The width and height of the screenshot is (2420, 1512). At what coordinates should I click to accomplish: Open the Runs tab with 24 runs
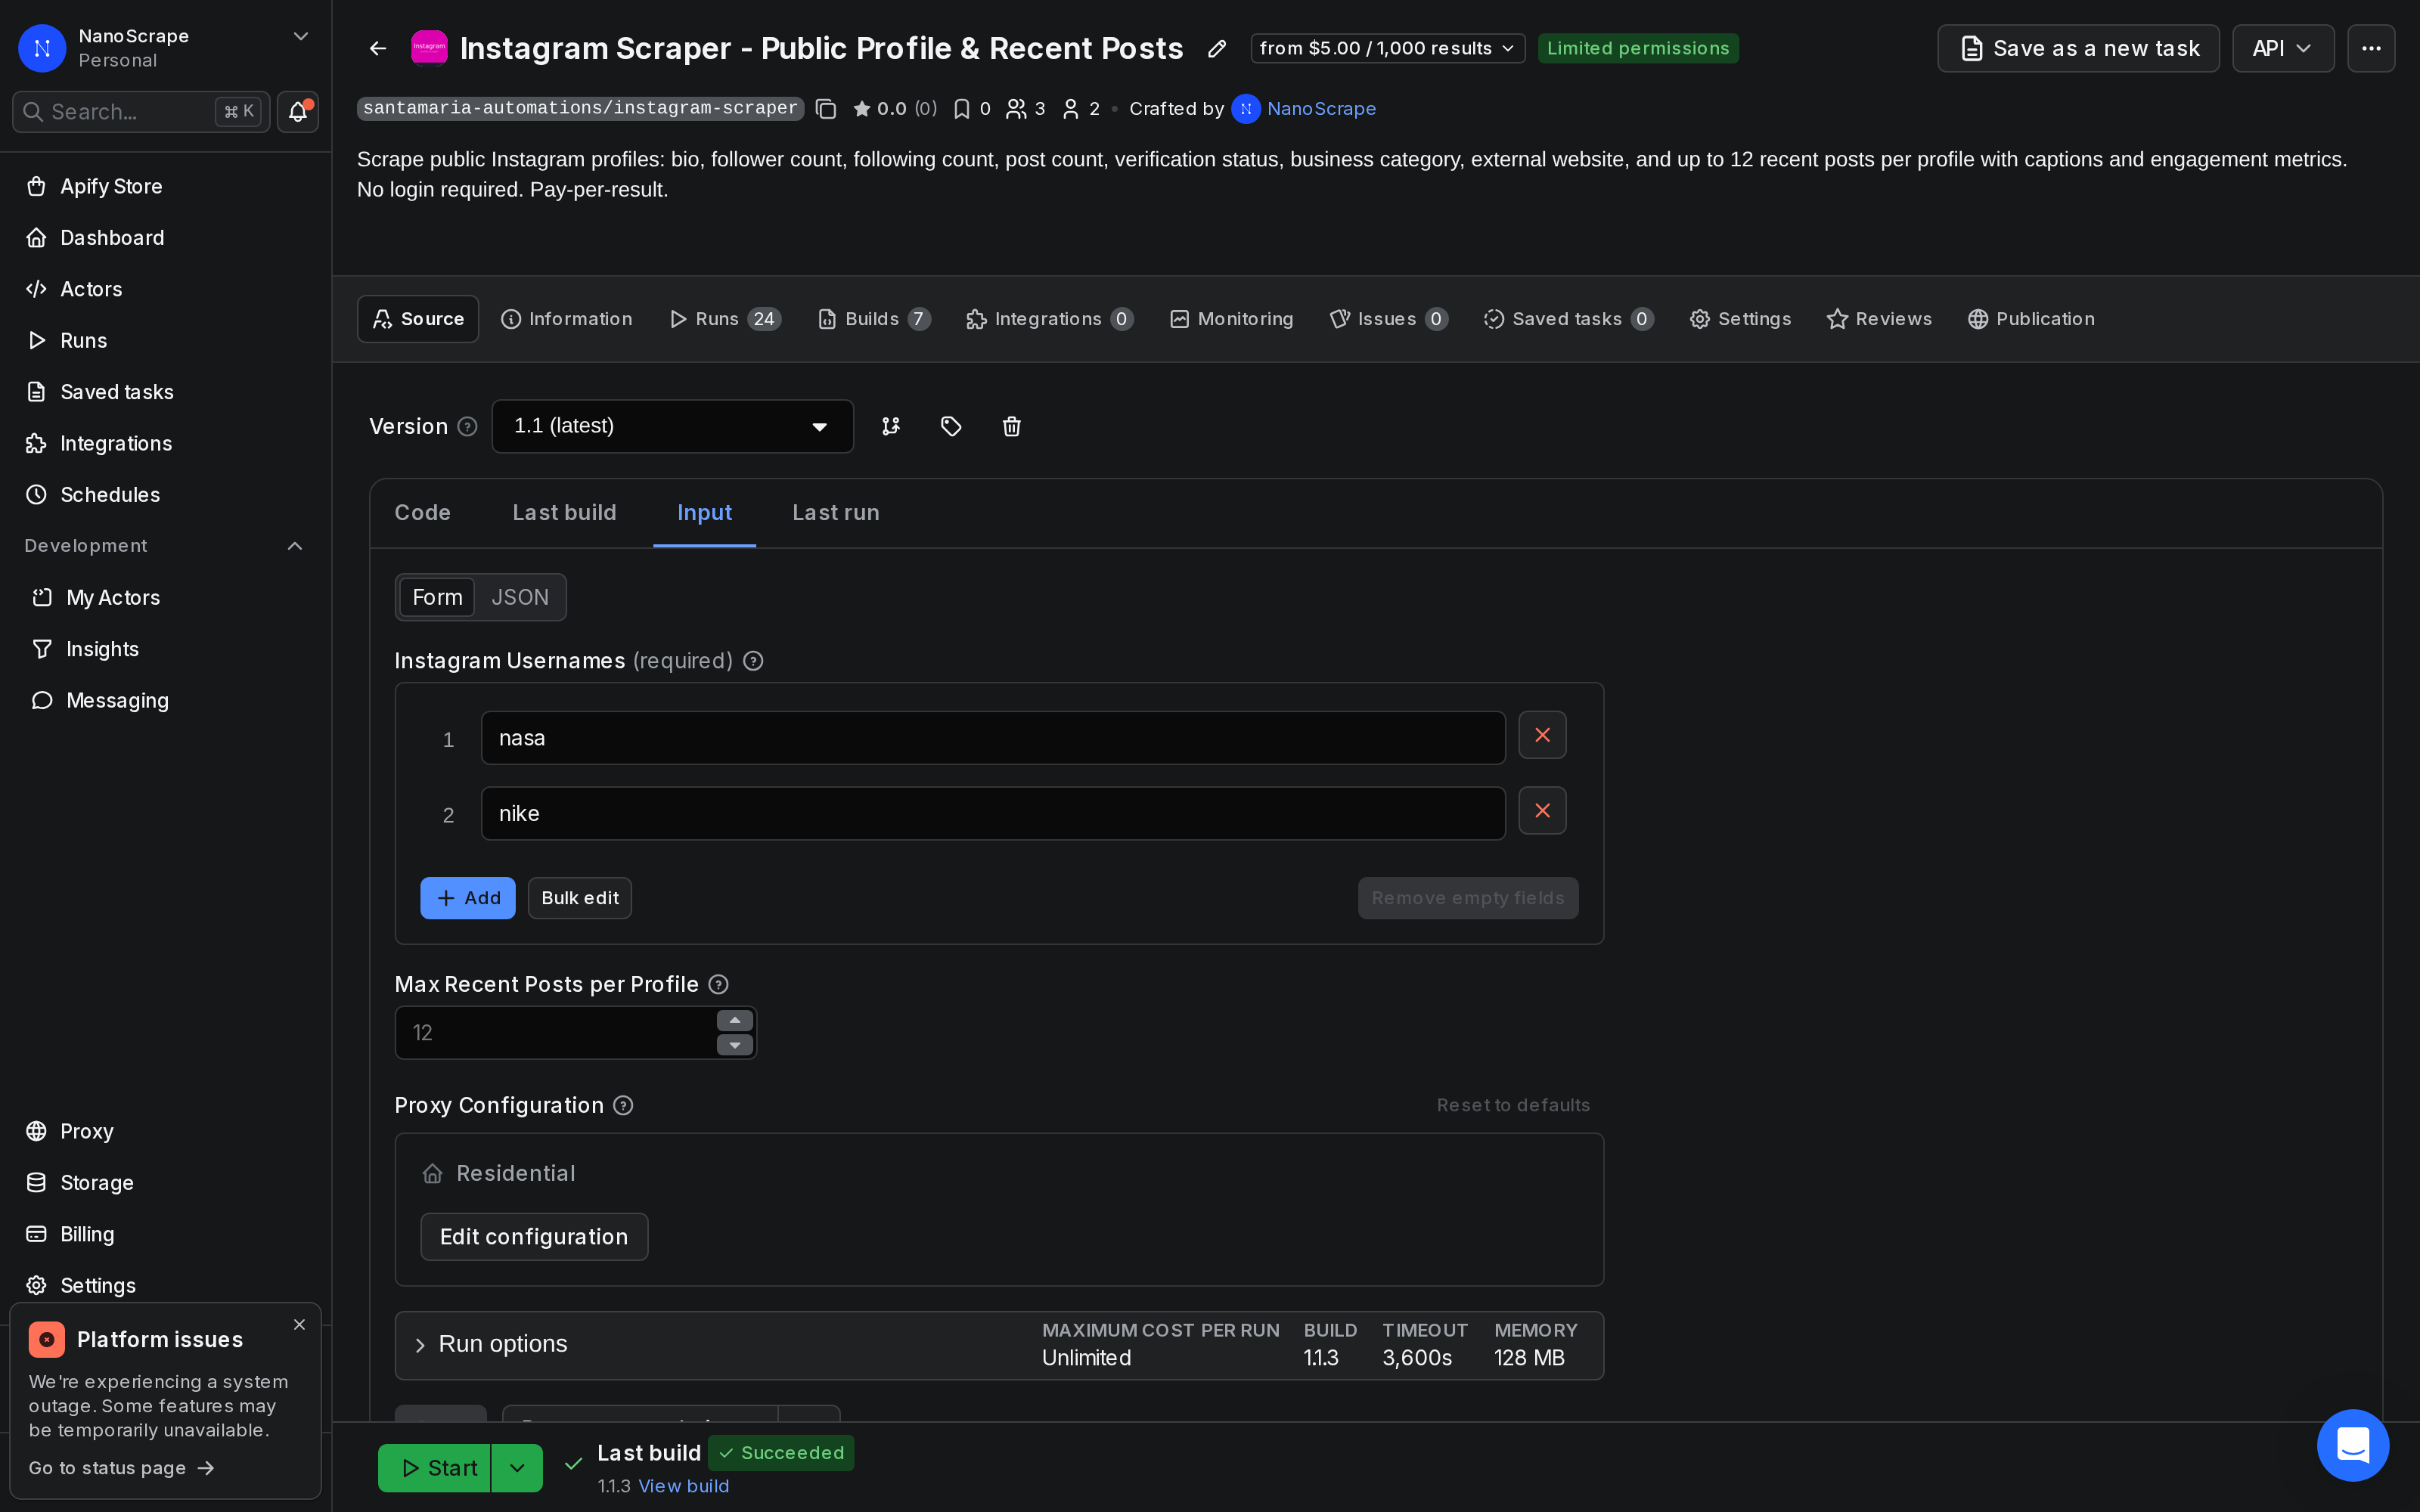click(x=725, y=319)
